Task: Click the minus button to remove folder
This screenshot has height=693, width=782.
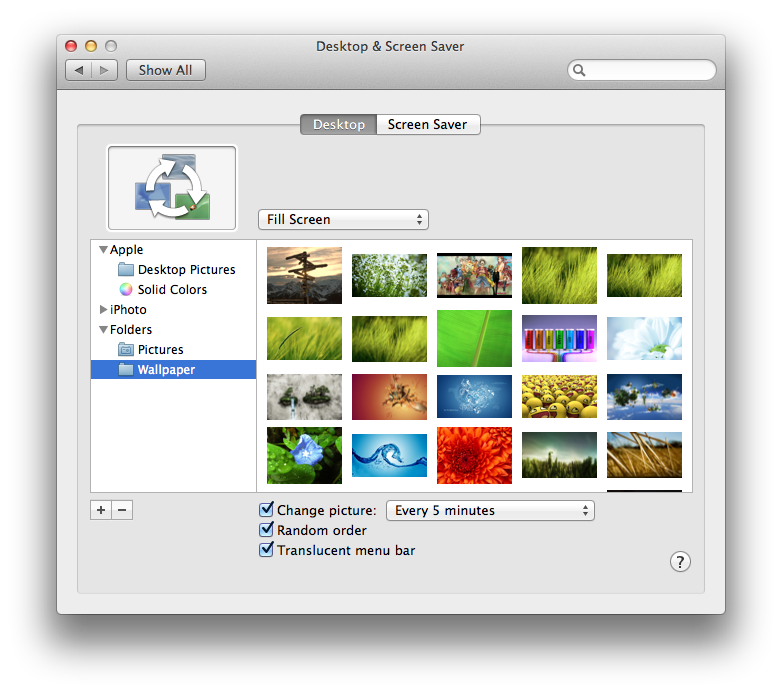Action: pos(122,510)
